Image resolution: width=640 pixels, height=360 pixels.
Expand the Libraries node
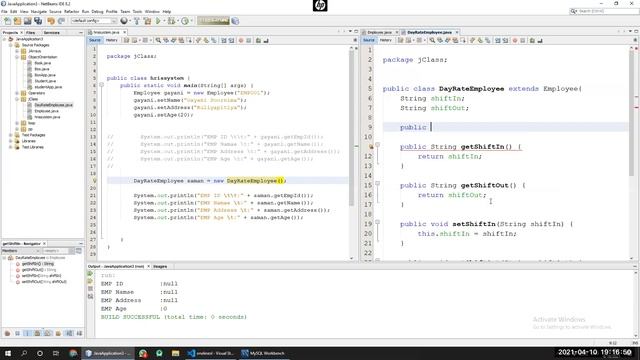[11, 141]
